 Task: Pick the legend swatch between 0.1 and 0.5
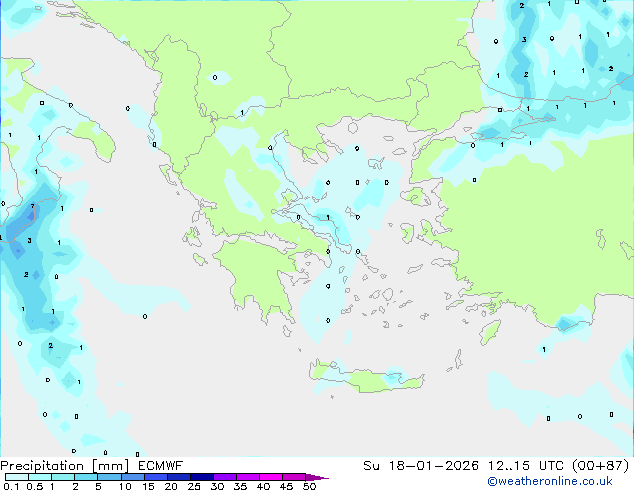click(x=17, y=477)
